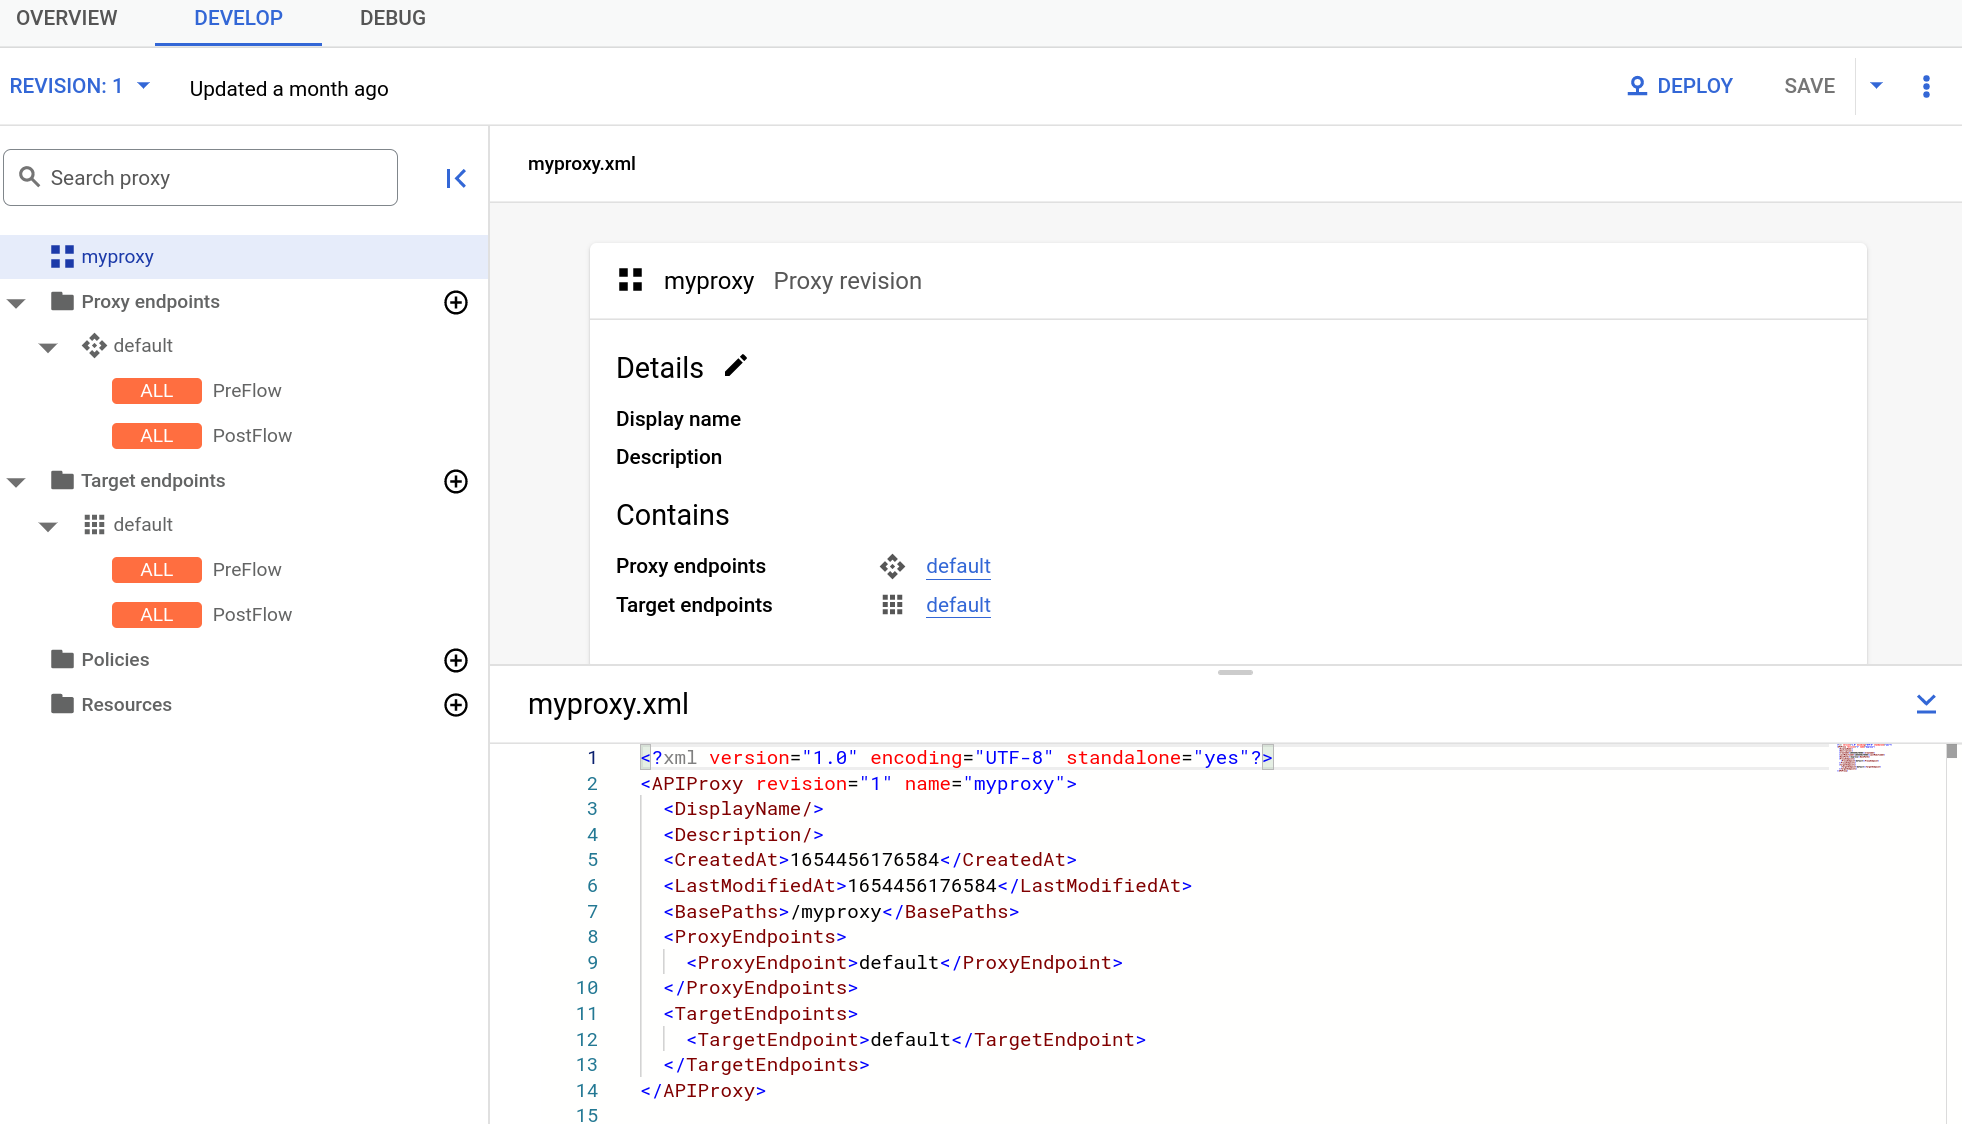1962x1124 pixels.
Task: Select the DEBUG tab
Action: click(392, 18)
